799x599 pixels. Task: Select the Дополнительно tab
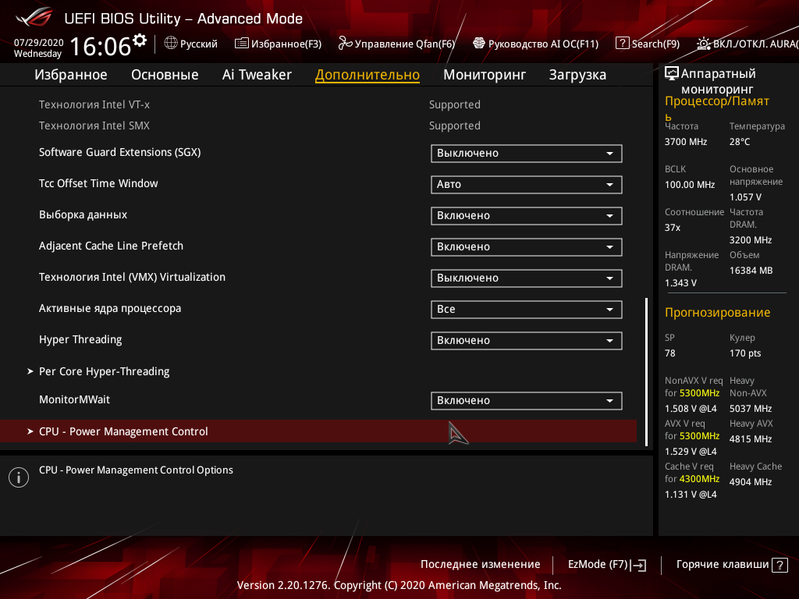tap(367, 75)
